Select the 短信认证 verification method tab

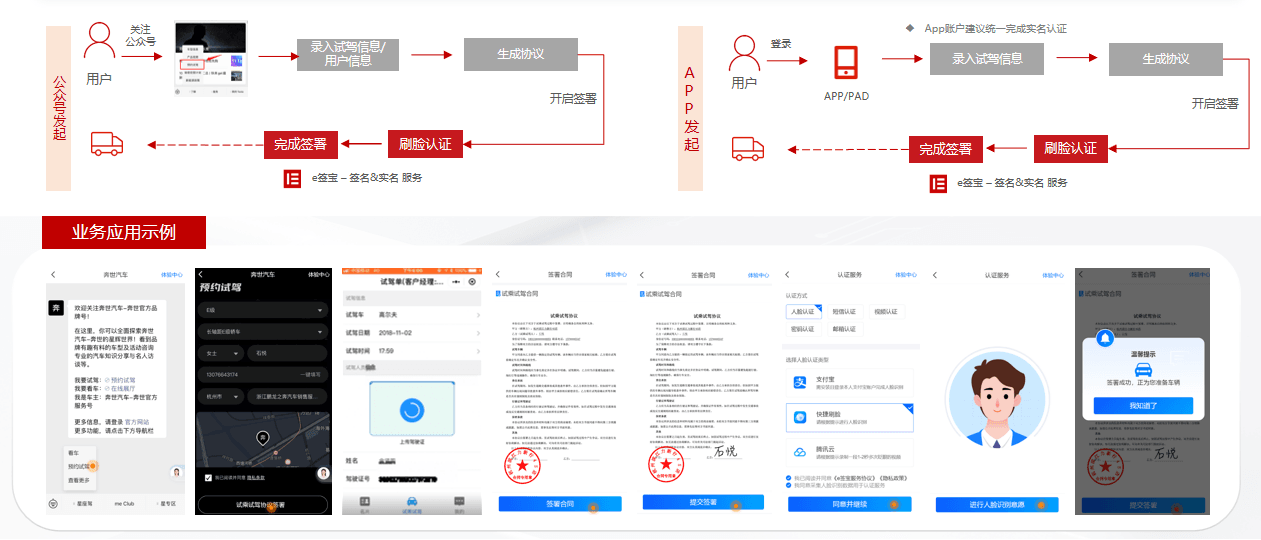[x=845, y=312]
